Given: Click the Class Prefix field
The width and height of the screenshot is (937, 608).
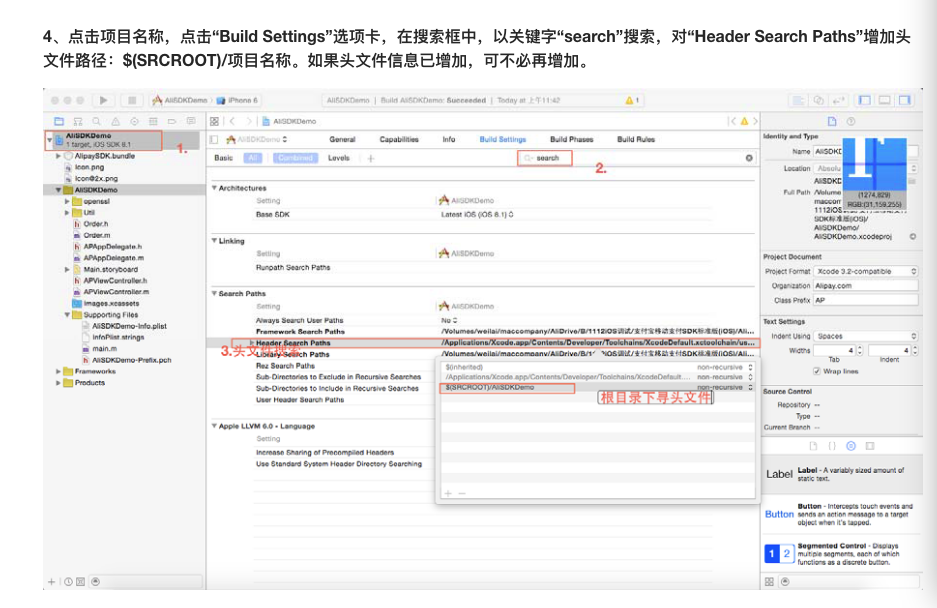Looking at the screenshot, I should pyautogui.click(x=866, y=300).
